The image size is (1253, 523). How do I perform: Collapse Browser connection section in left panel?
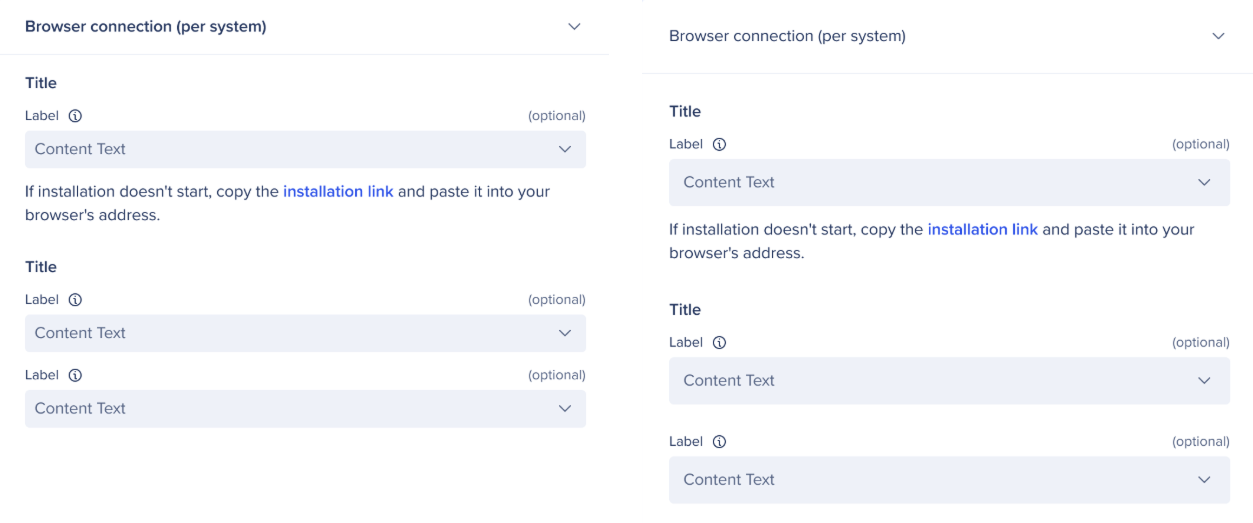[574, 27]
